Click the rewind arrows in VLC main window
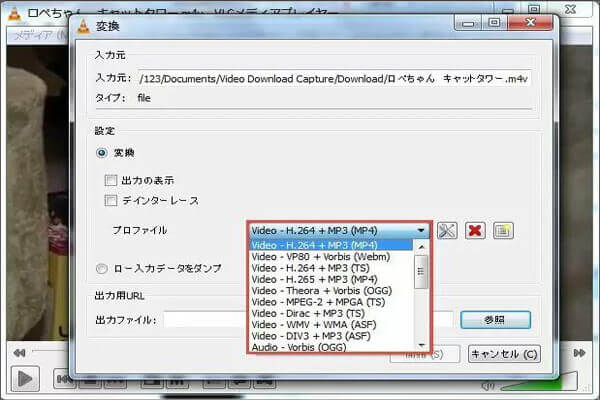 point(19,353)
